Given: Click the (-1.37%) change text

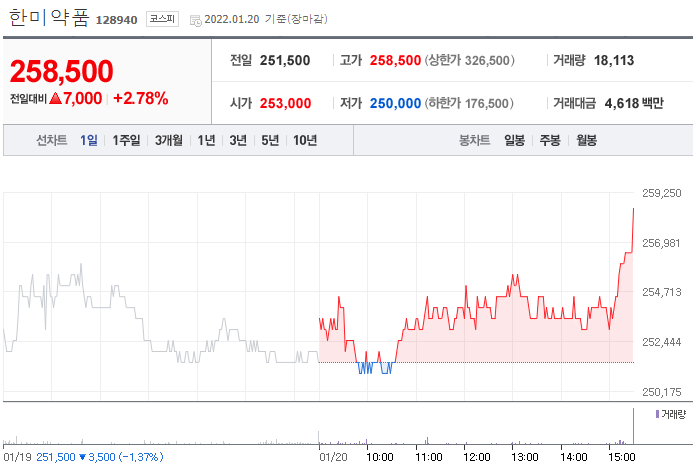Looking at the screenshot, I should pyautogui.click(x=141, y=457).
